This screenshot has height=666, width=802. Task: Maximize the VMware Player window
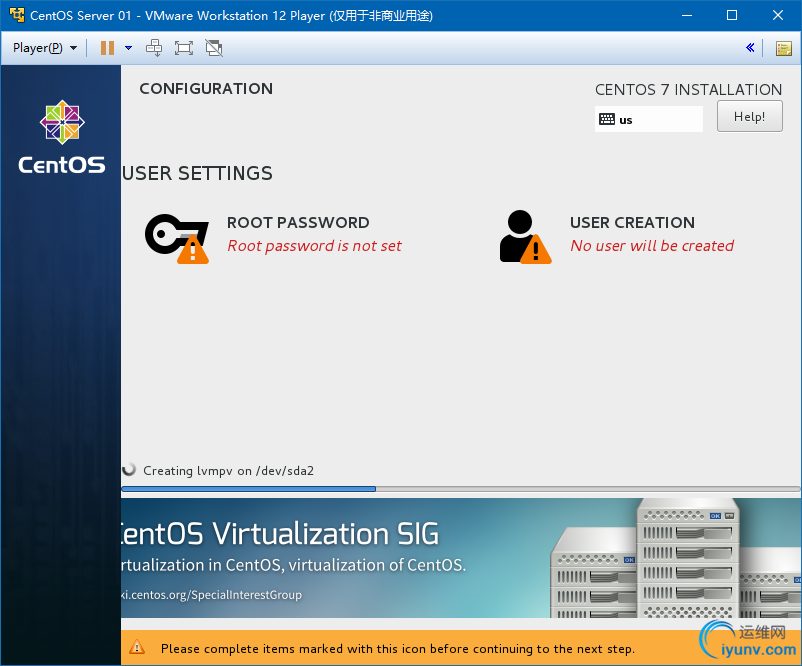[x=732, y=15]
